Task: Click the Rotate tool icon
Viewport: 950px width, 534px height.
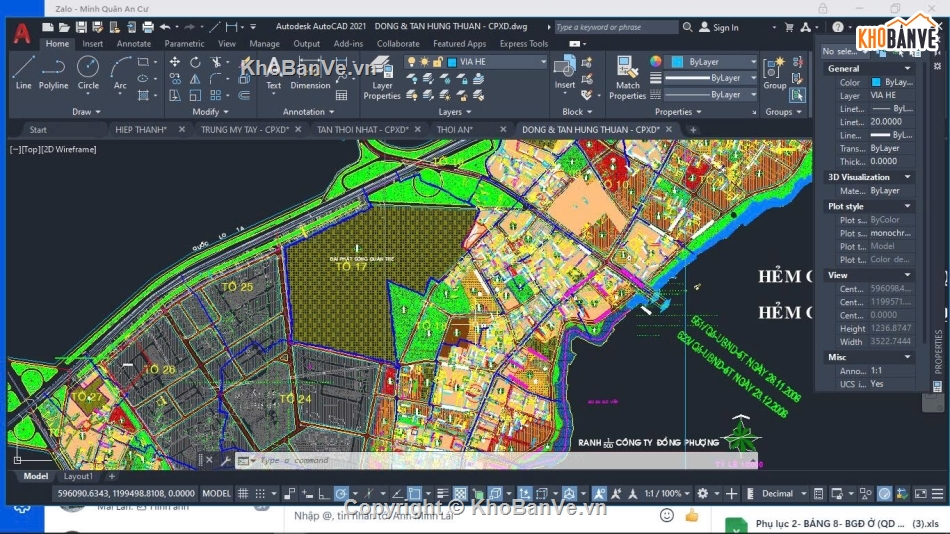Action: (195, 62)
